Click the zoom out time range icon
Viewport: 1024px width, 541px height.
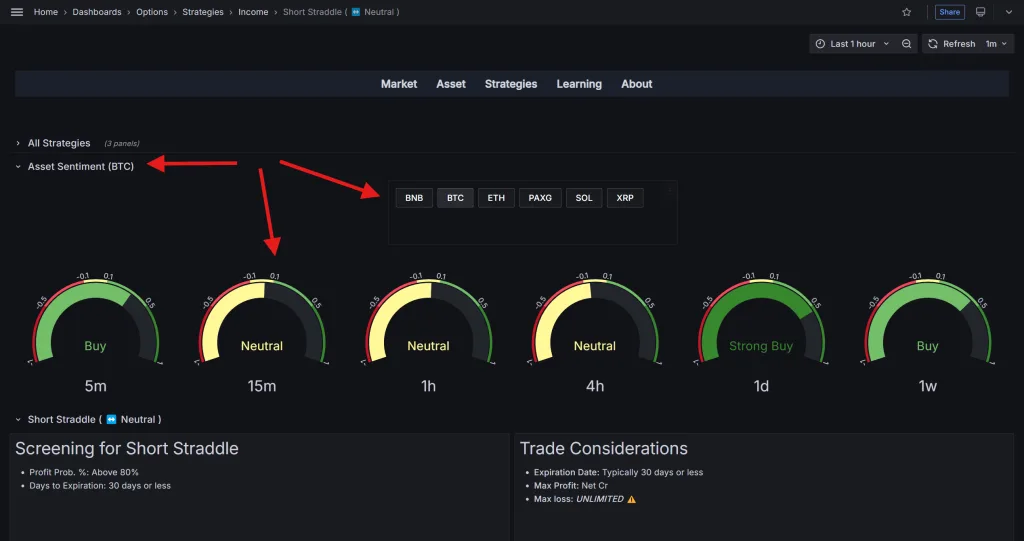pos(906,44)
